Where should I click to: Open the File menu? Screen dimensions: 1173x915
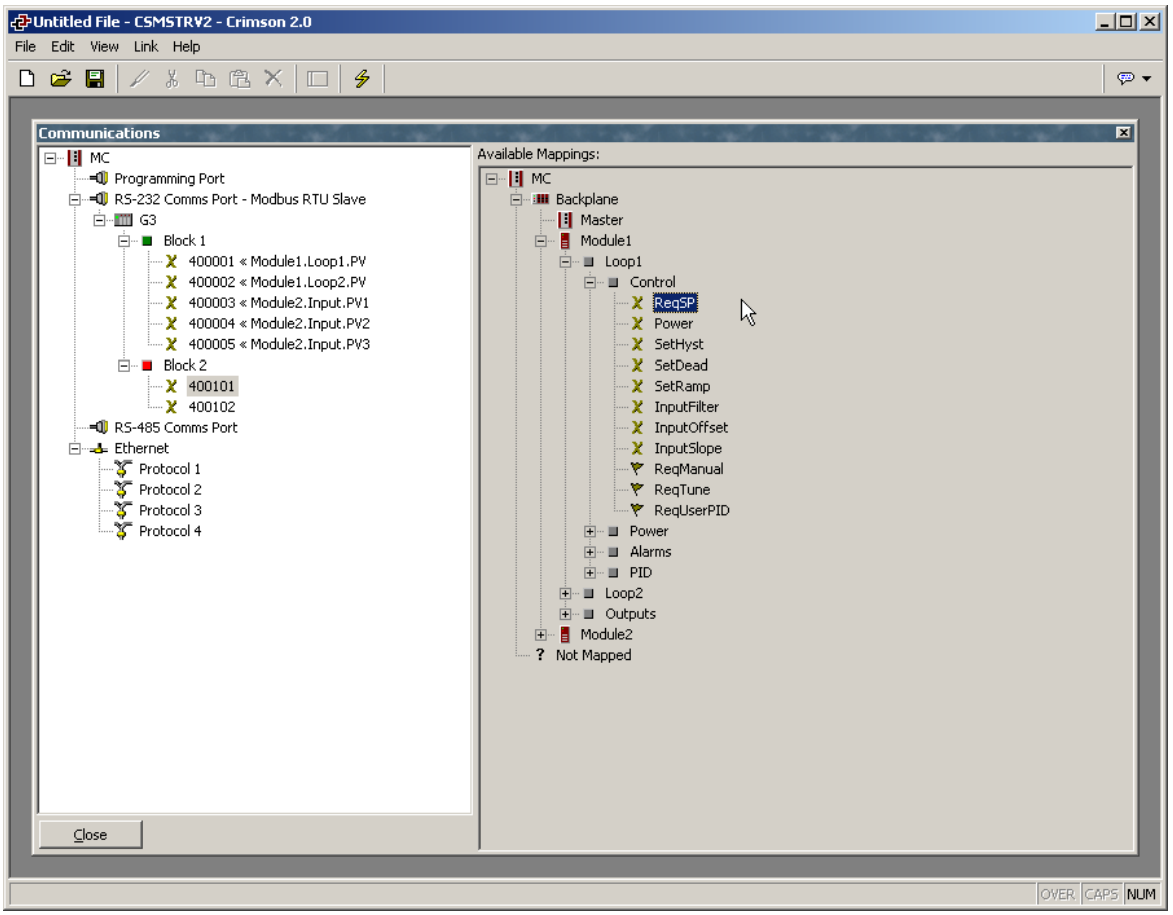point(25,46)
